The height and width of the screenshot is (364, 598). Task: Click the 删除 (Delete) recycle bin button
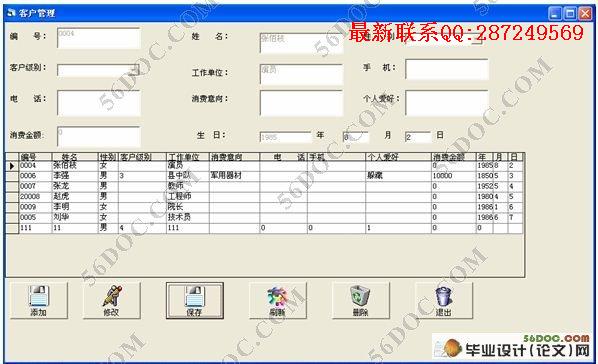(x=361, y=300)
